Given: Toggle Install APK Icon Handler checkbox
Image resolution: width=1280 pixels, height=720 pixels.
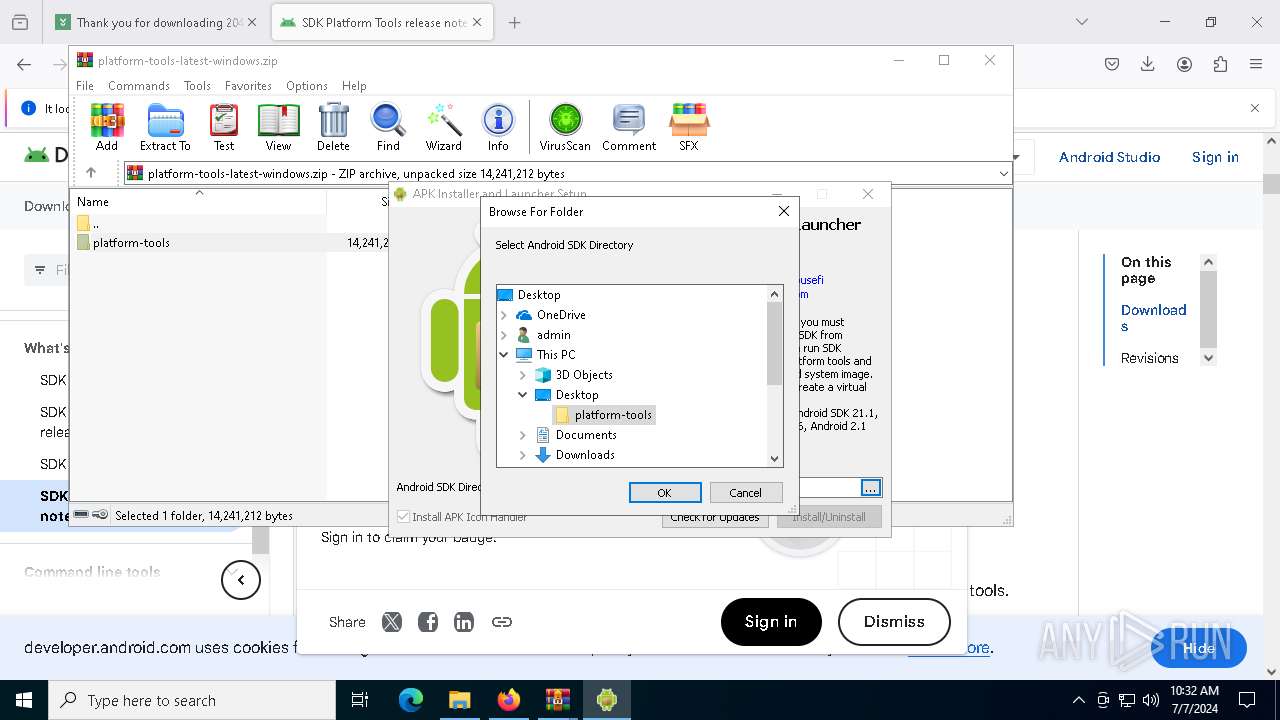Looking at the screenshot, I should pyautogui.click(x=404, y=517).
